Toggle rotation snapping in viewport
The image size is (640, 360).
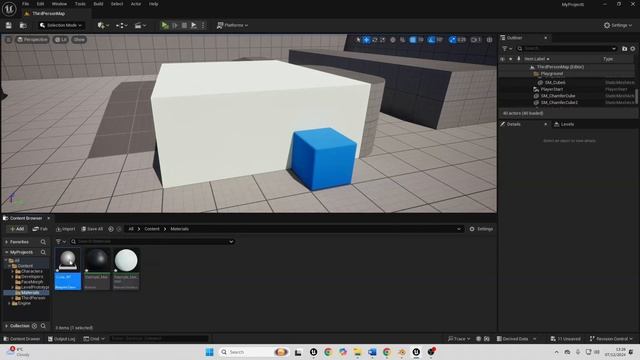(431, 40)
